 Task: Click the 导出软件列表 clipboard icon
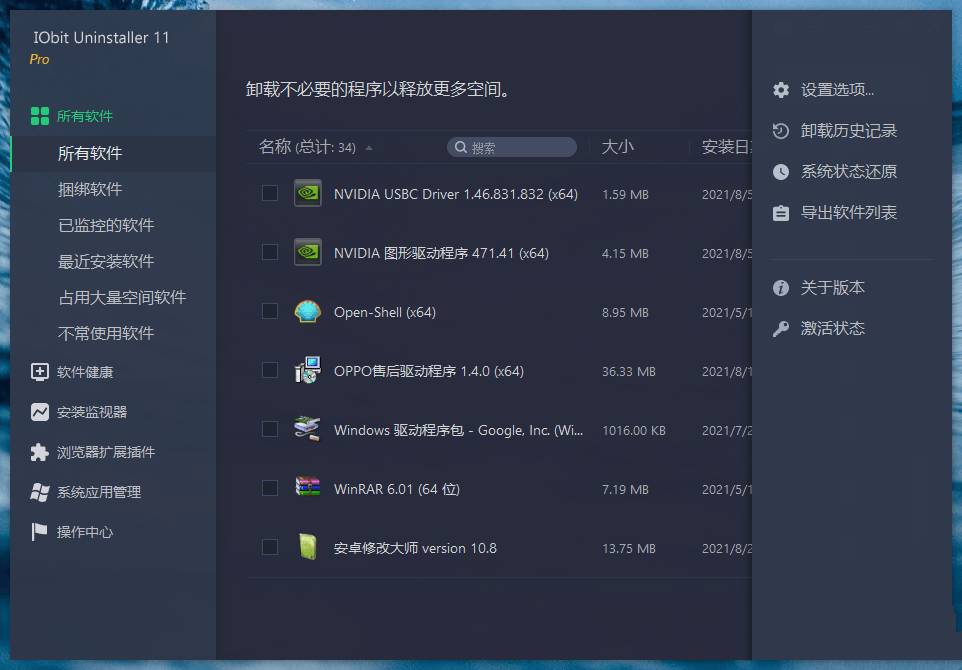(x=781, y=212)
